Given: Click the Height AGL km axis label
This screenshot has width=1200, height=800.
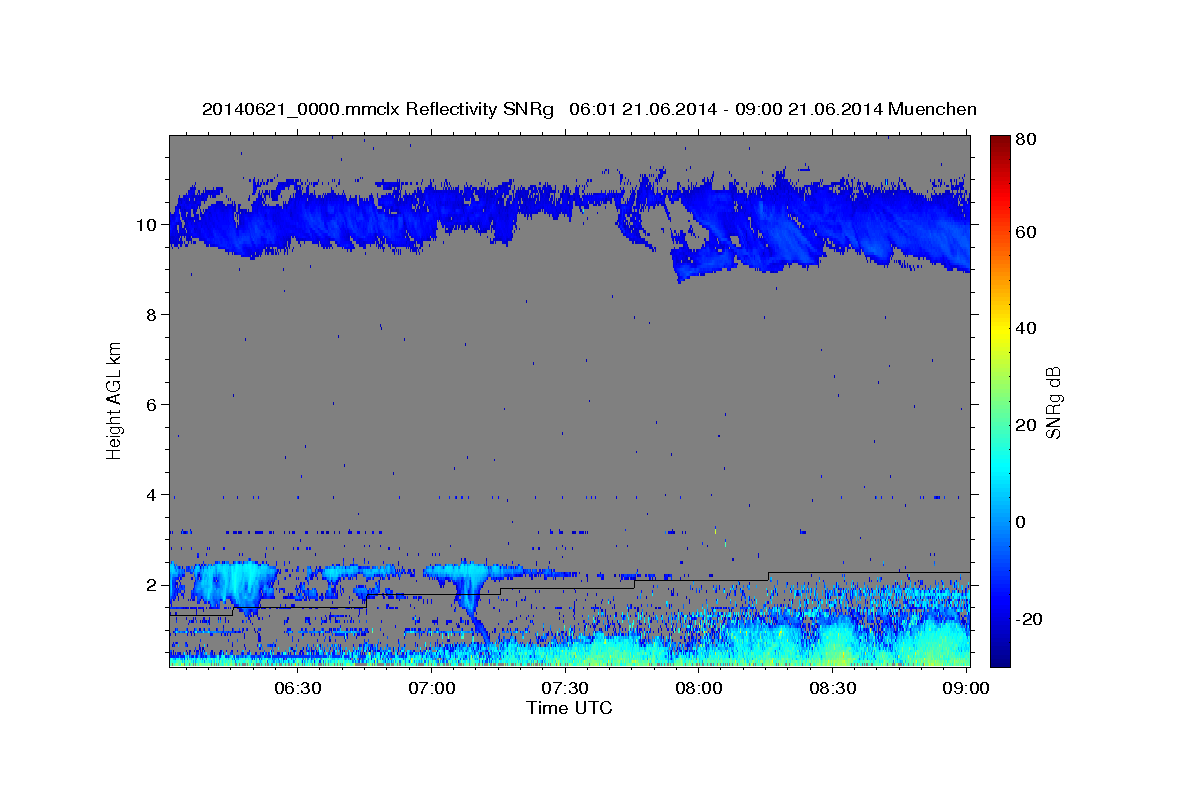Looking at the screenshot, I should 114,400.
